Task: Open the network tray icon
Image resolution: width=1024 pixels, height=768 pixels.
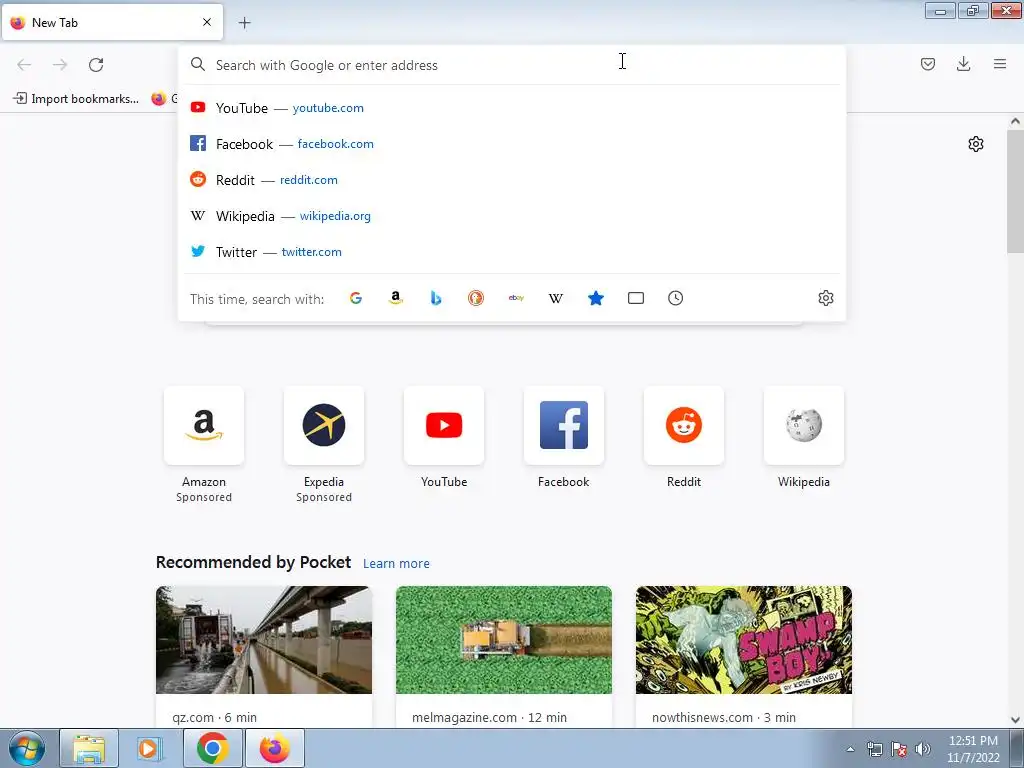Action: [x=874, y=749]
